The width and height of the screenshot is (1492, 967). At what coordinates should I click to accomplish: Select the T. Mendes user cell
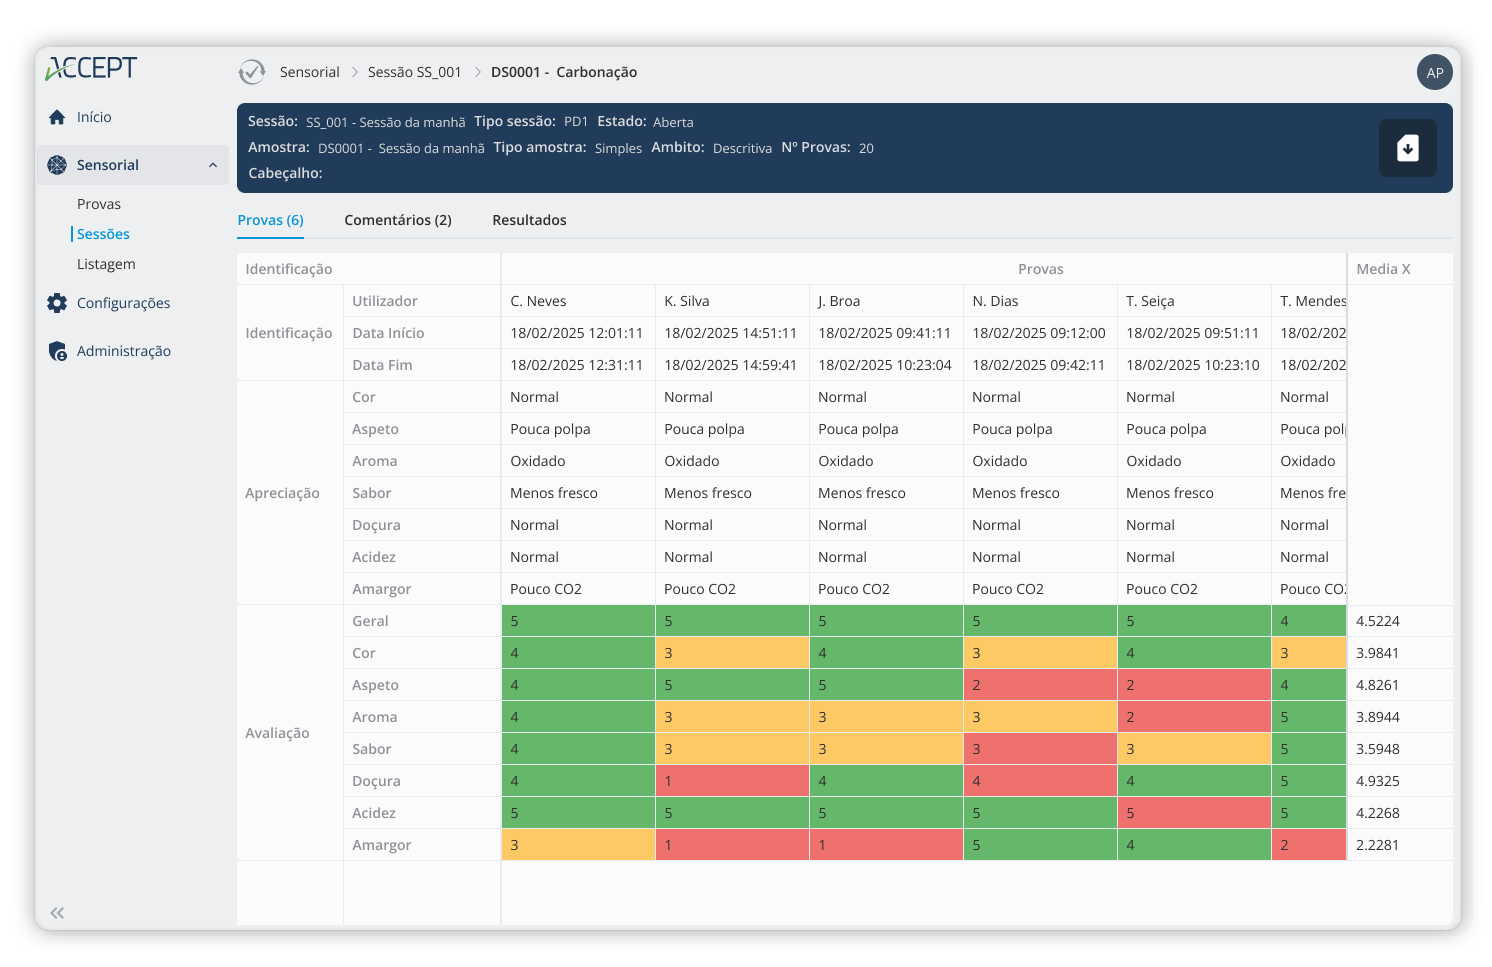coord(1309,301)
